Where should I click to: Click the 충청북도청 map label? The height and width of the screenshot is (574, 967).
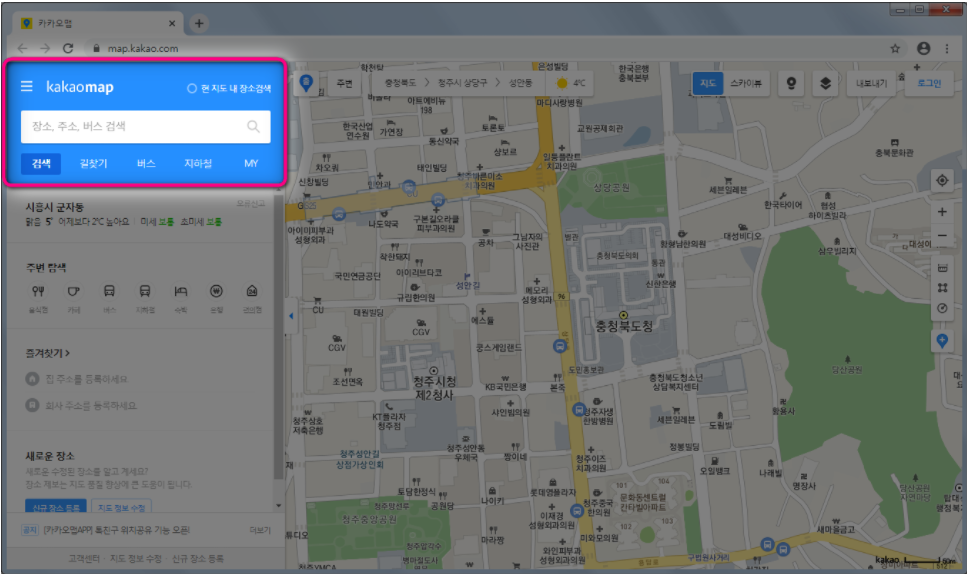coord(624,326)
